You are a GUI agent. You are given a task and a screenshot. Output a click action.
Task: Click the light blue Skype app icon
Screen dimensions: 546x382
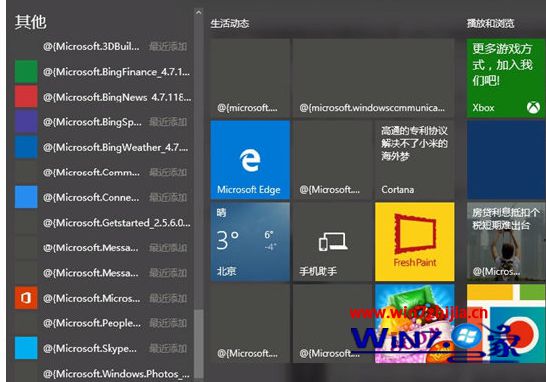point(26,348)
